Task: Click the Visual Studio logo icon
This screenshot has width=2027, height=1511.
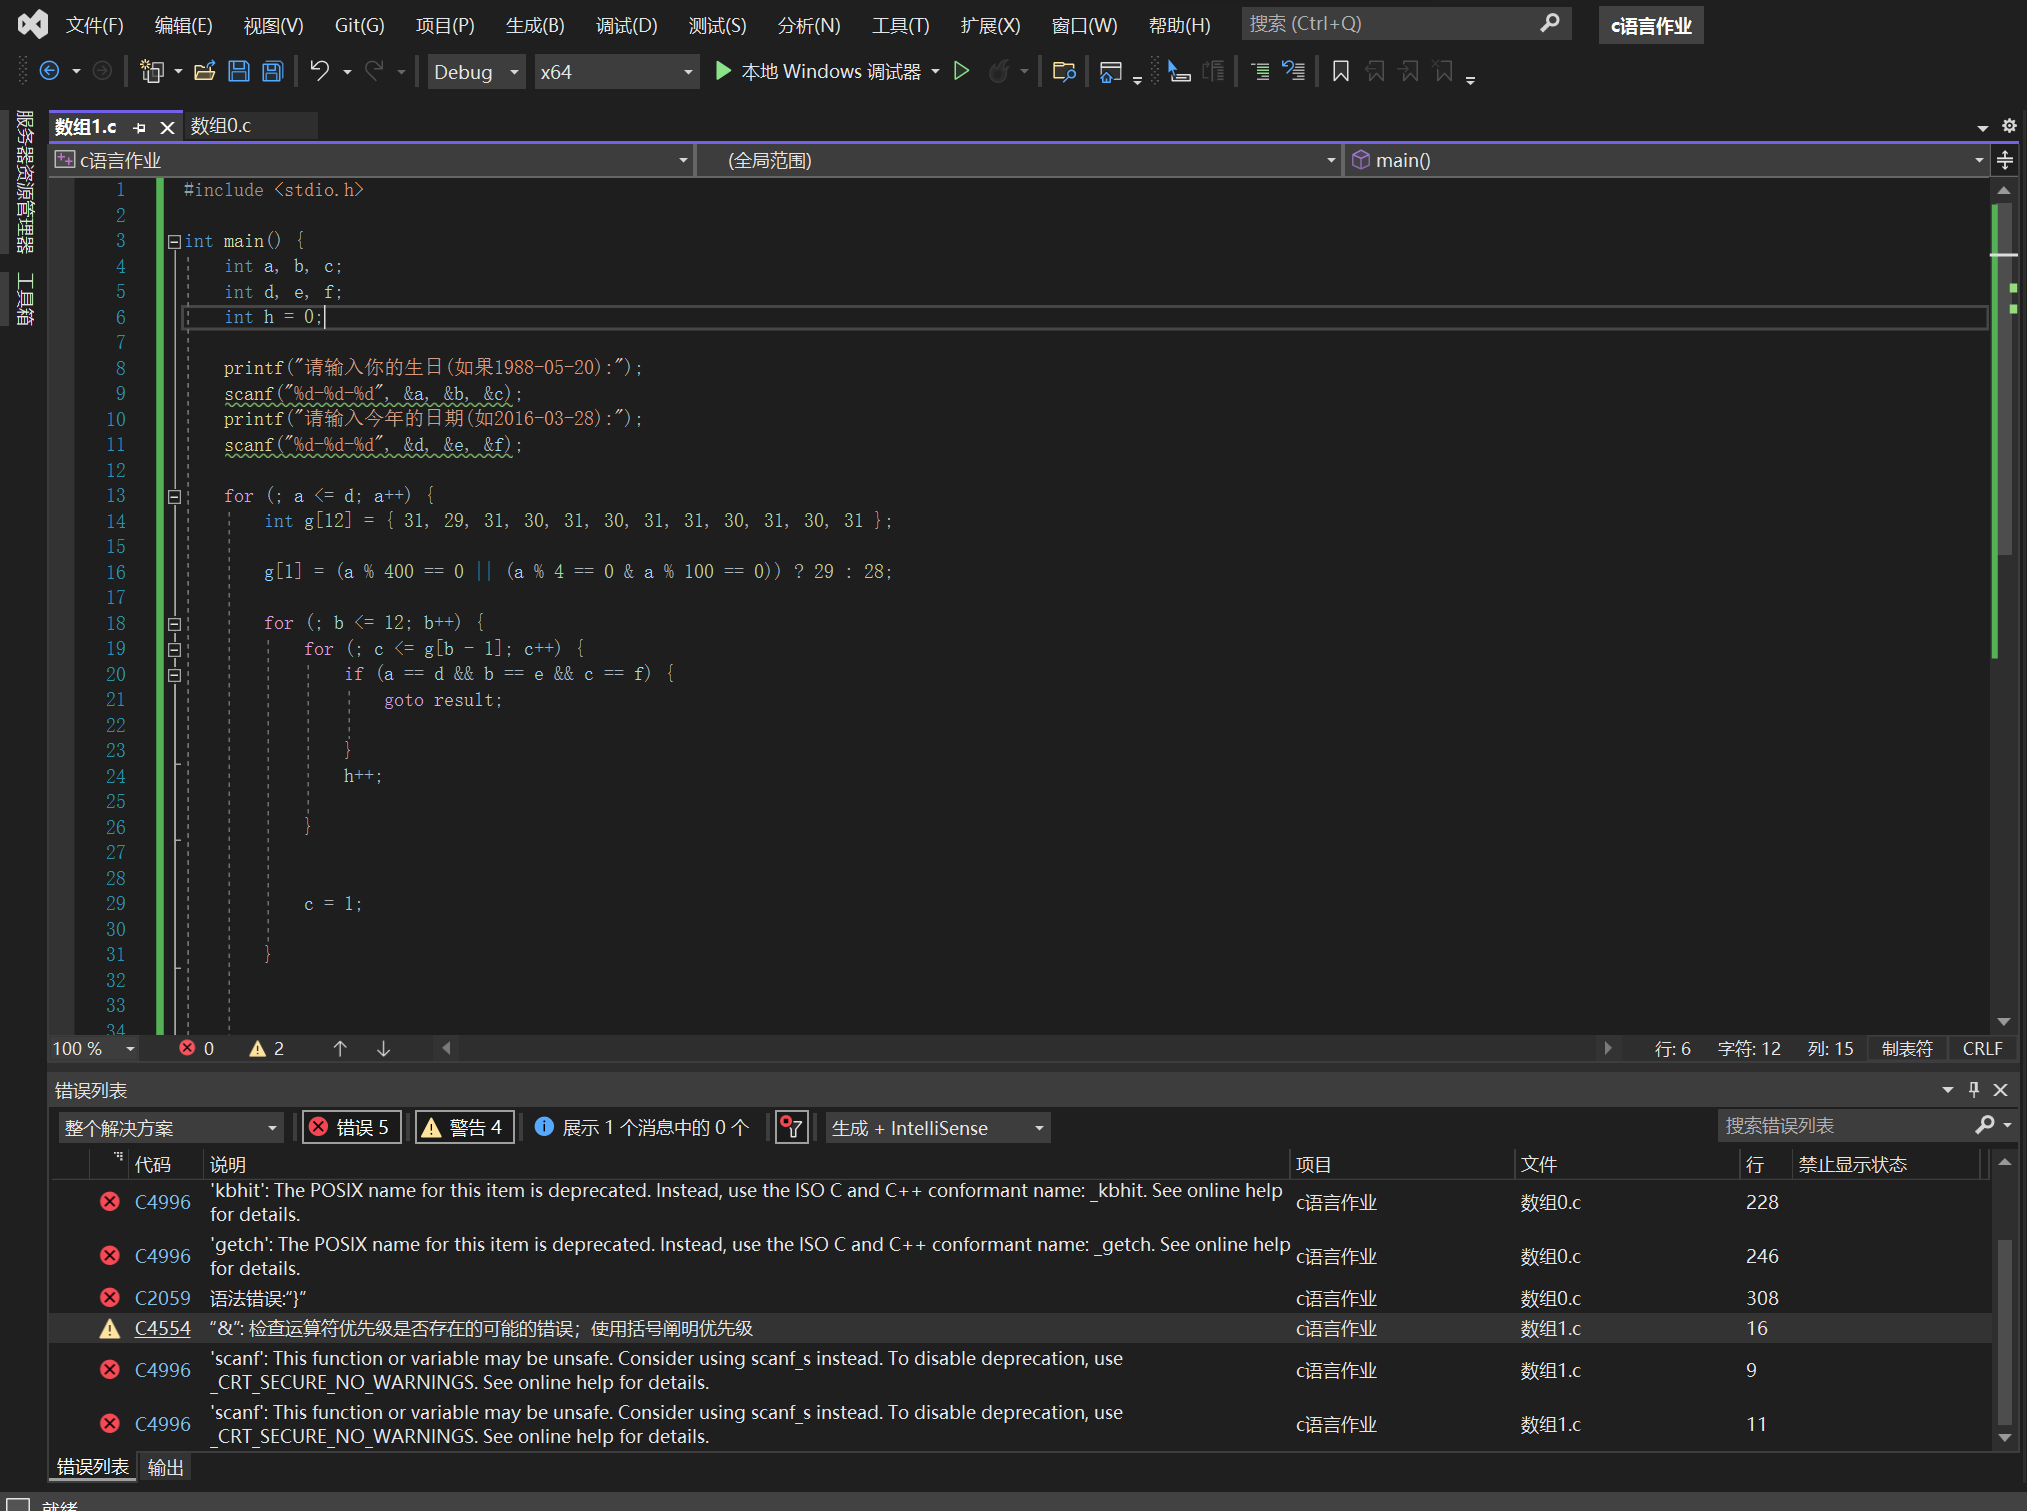Action: [33, 24]
